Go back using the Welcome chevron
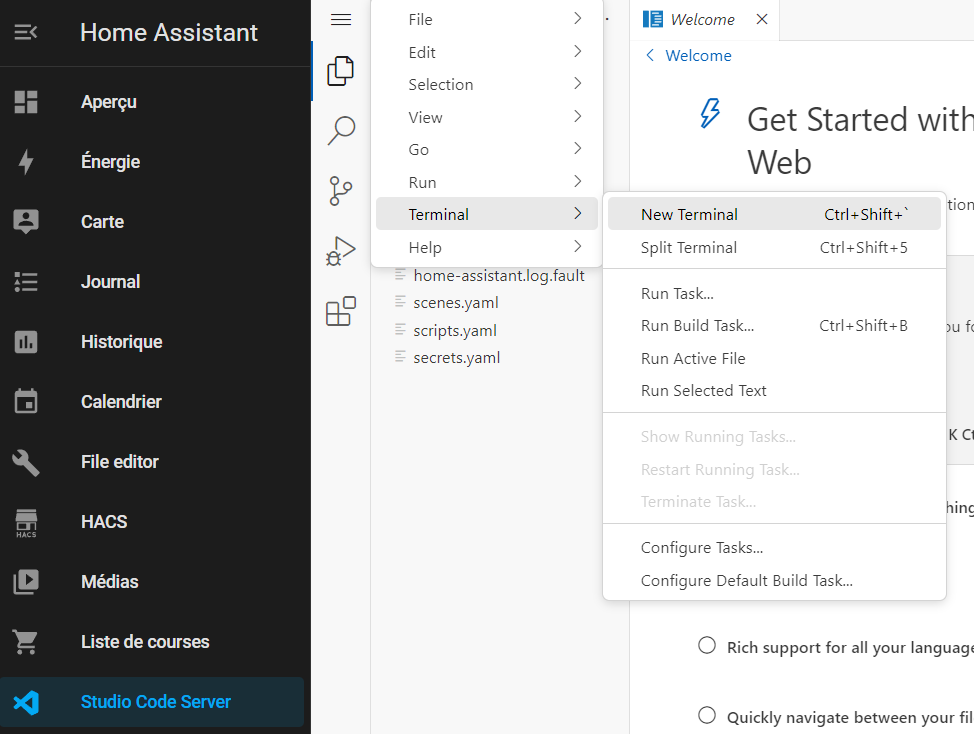 [x=650, y=55]
